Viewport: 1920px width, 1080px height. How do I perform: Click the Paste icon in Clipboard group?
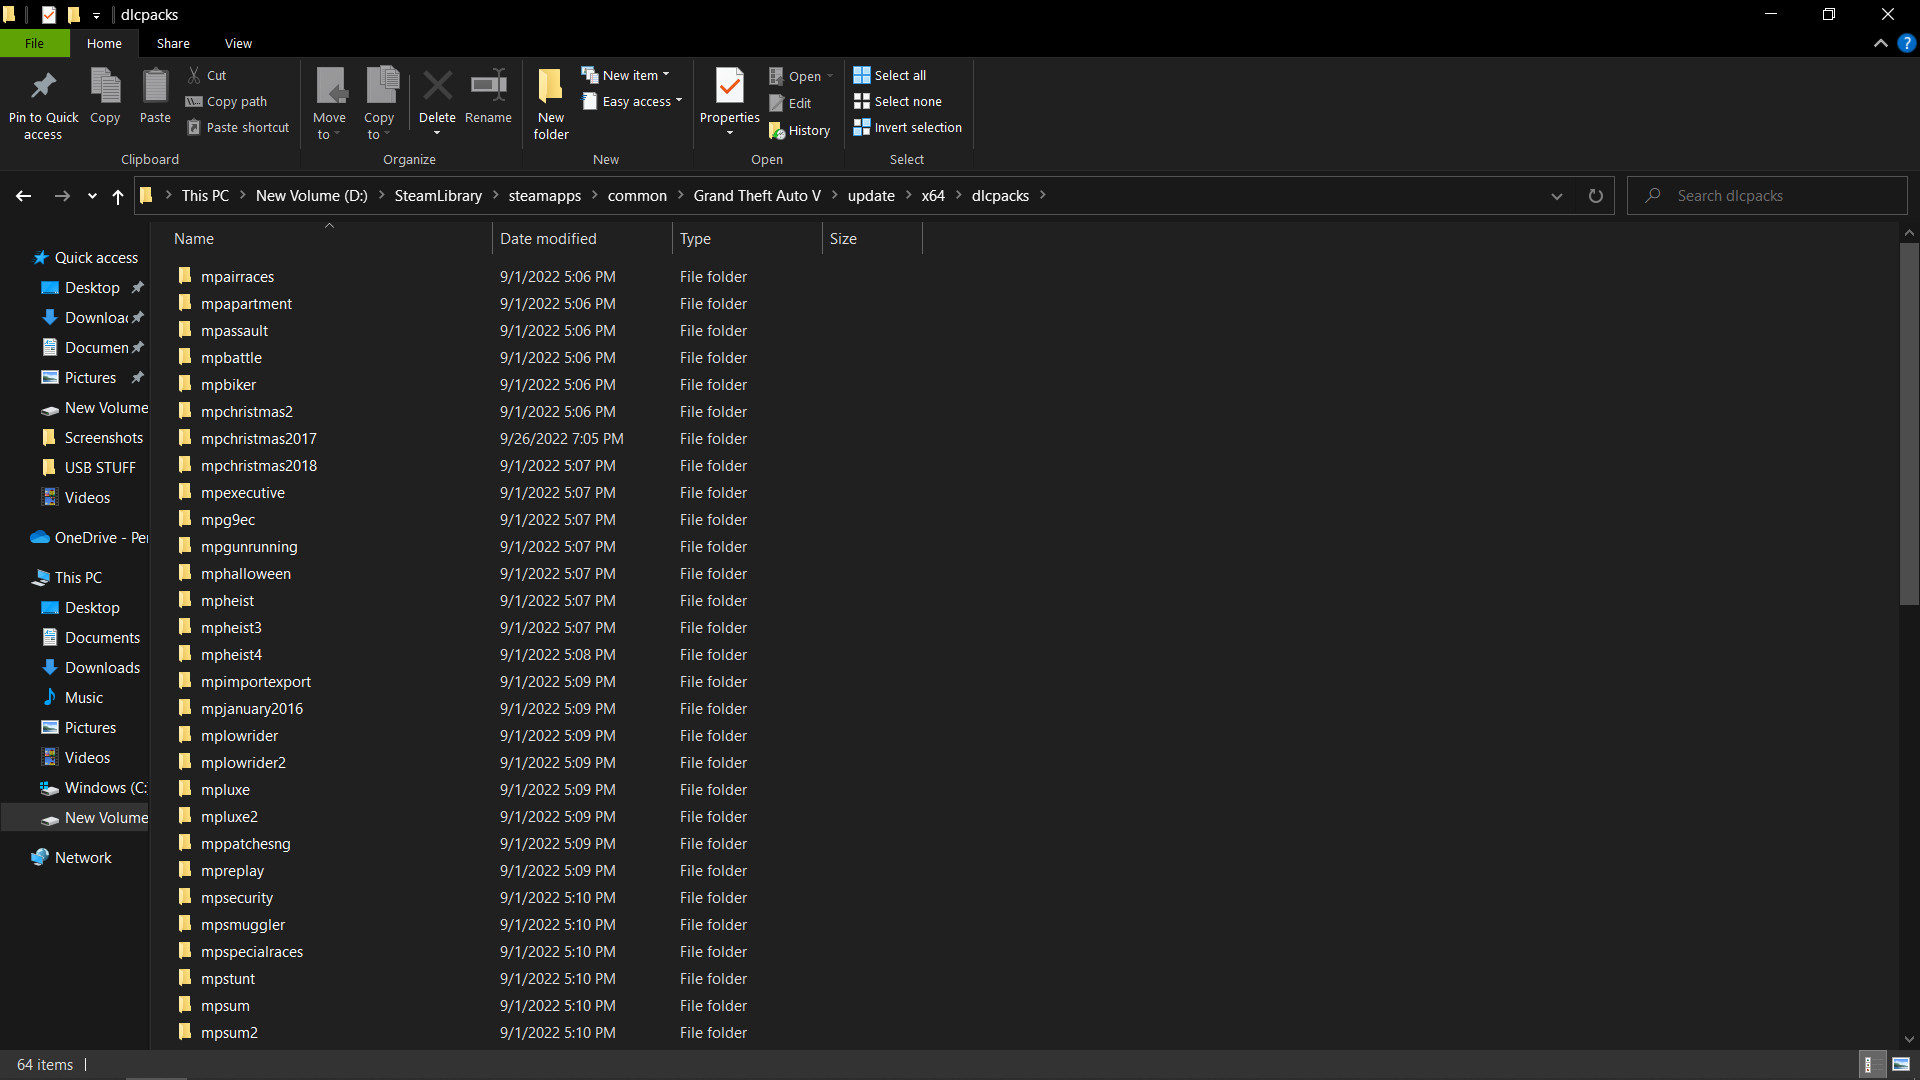155,88
